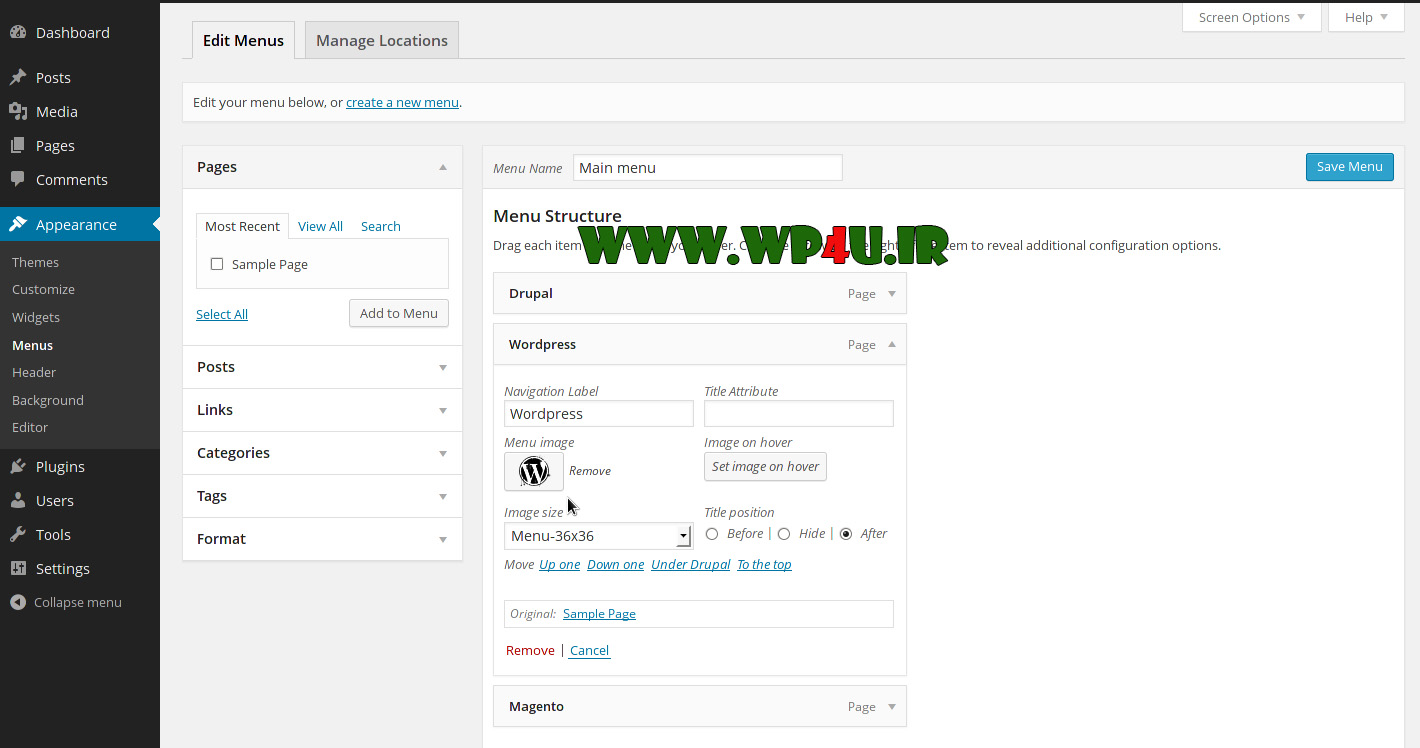Open Customize submenu item
1420x748 pixels.
(43, 289)
